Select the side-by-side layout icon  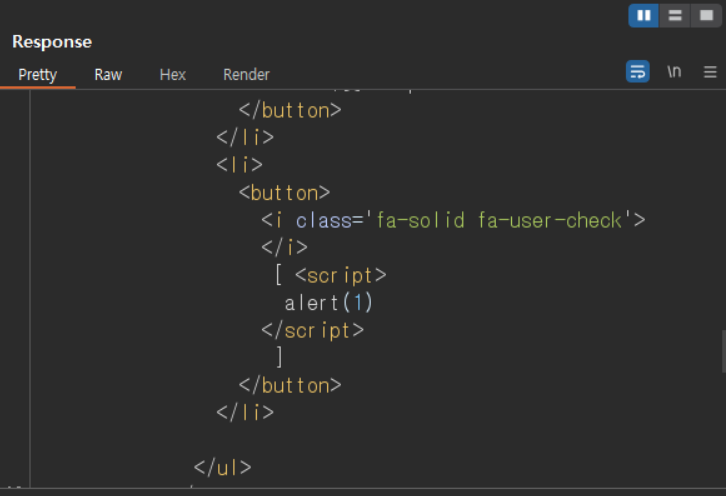pos(644,16)
